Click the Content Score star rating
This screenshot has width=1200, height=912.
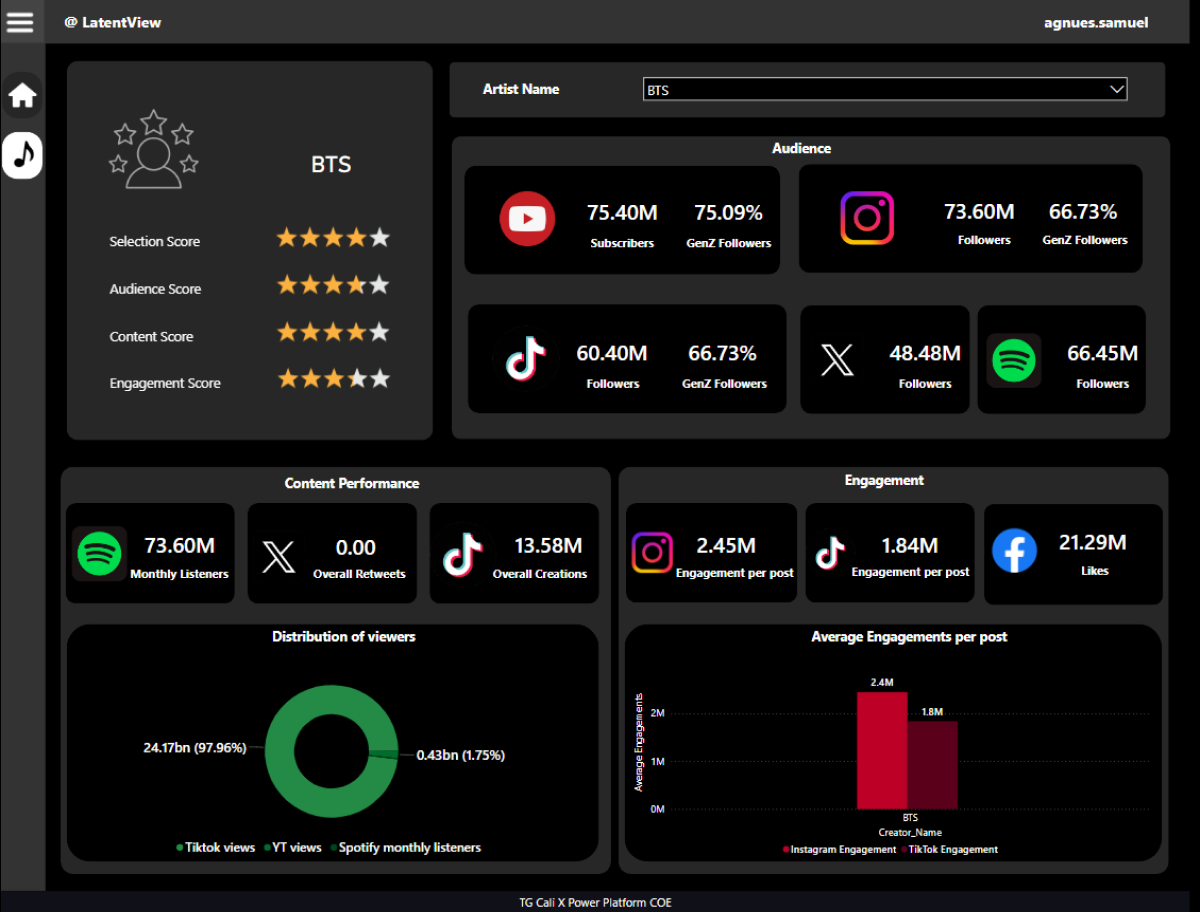tap(333, 332)
